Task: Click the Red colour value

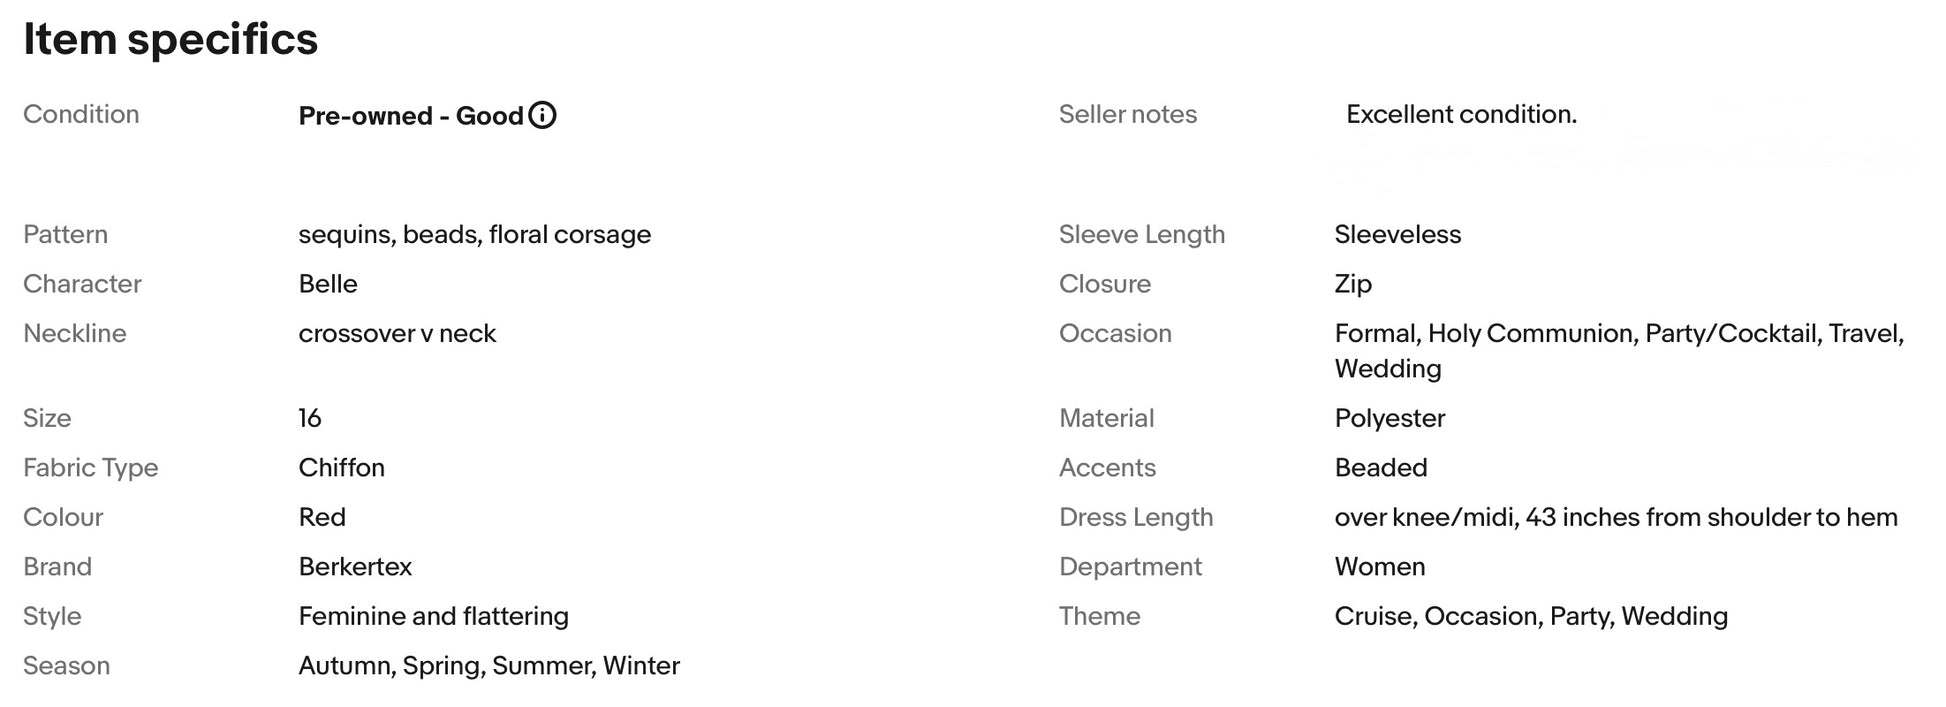Action: pos(322,517)
